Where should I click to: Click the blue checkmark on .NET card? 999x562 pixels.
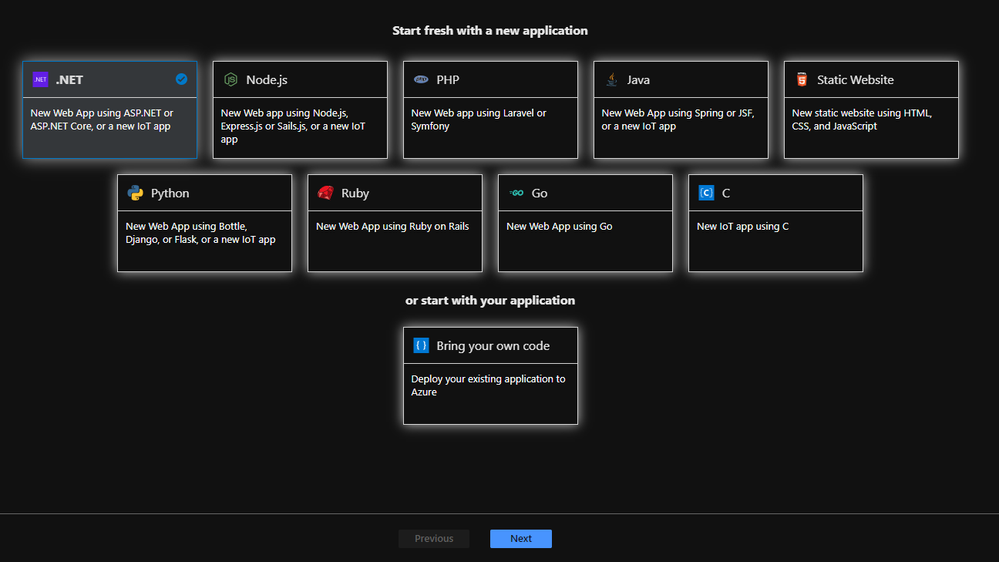pos(182,79)
